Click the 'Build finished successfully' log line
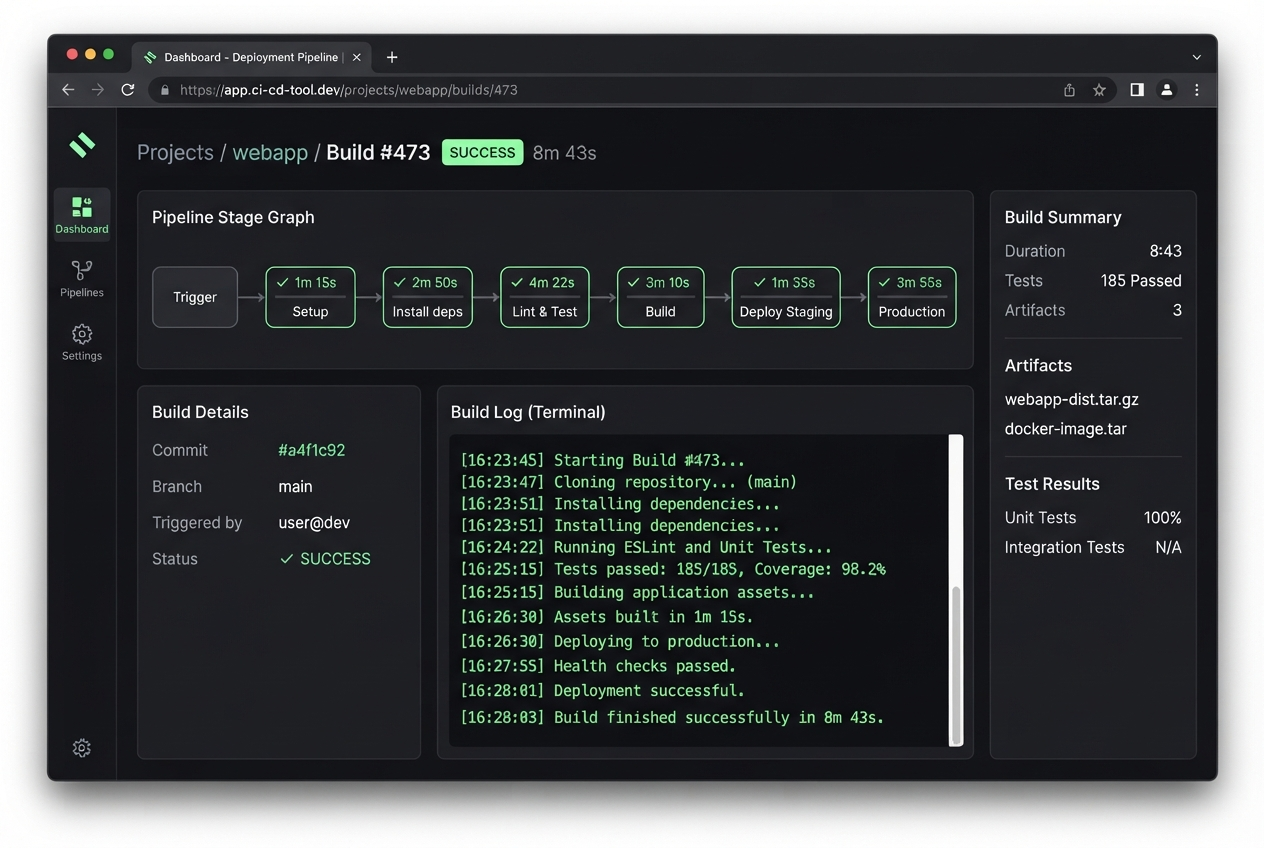Screen dimensions: 1264x848 coord(673,717)
